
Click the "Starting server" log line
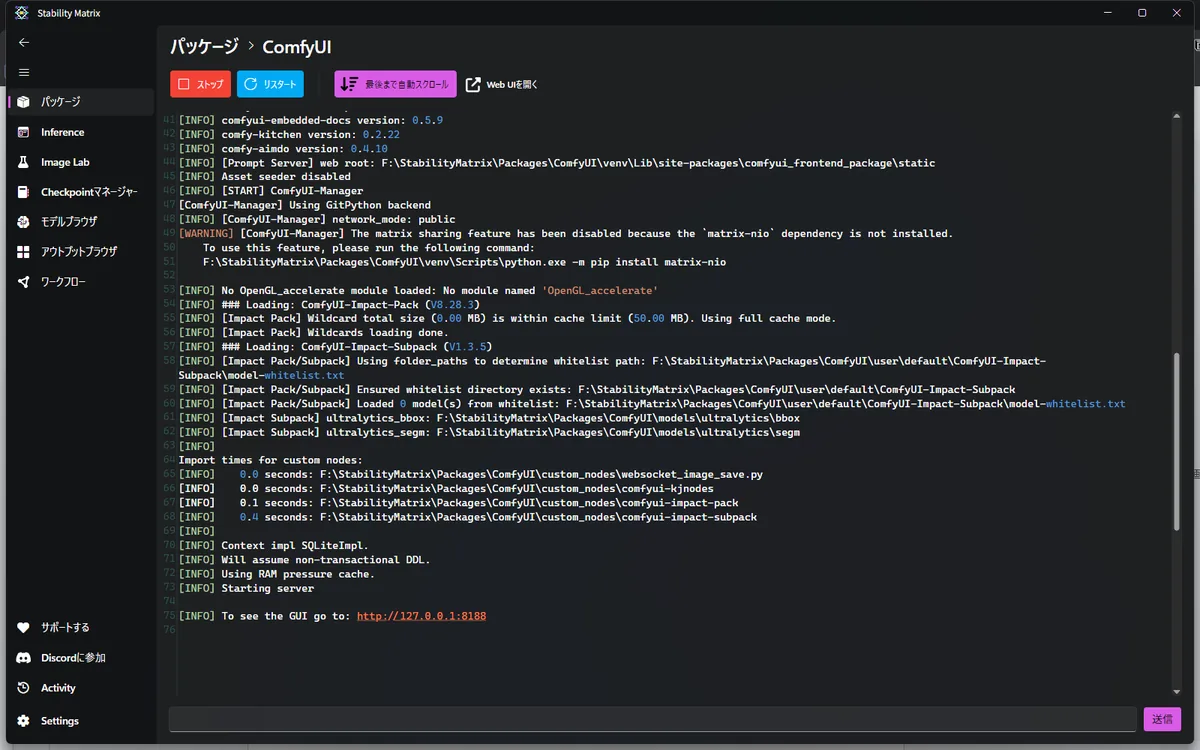pos(246,588)
